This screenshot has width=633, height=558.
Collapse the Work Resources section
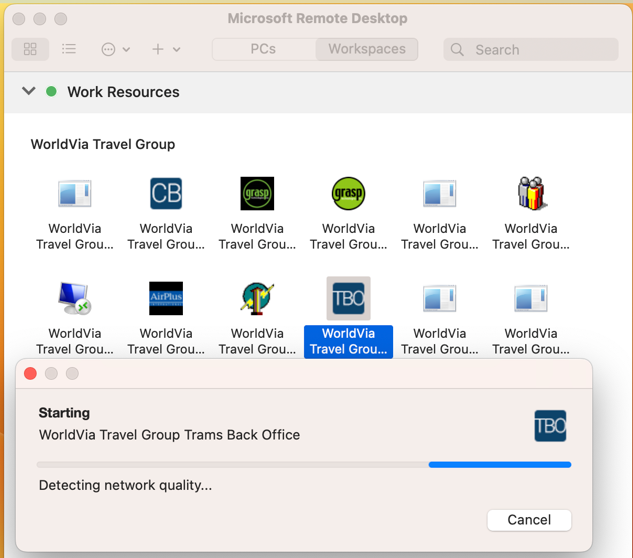click(x=29, y=91)
